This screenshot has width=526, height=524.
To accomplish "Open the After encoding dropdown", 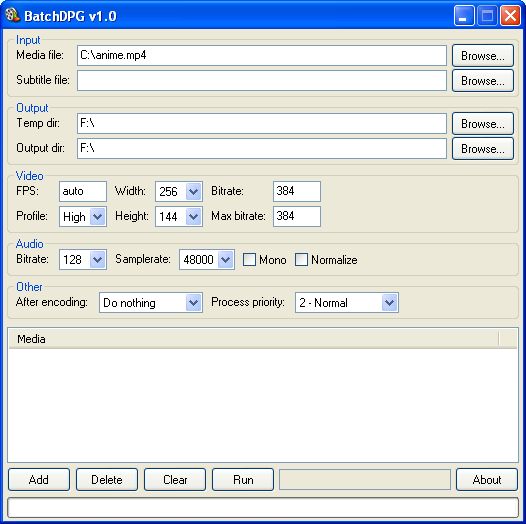I will click(193, 303).
